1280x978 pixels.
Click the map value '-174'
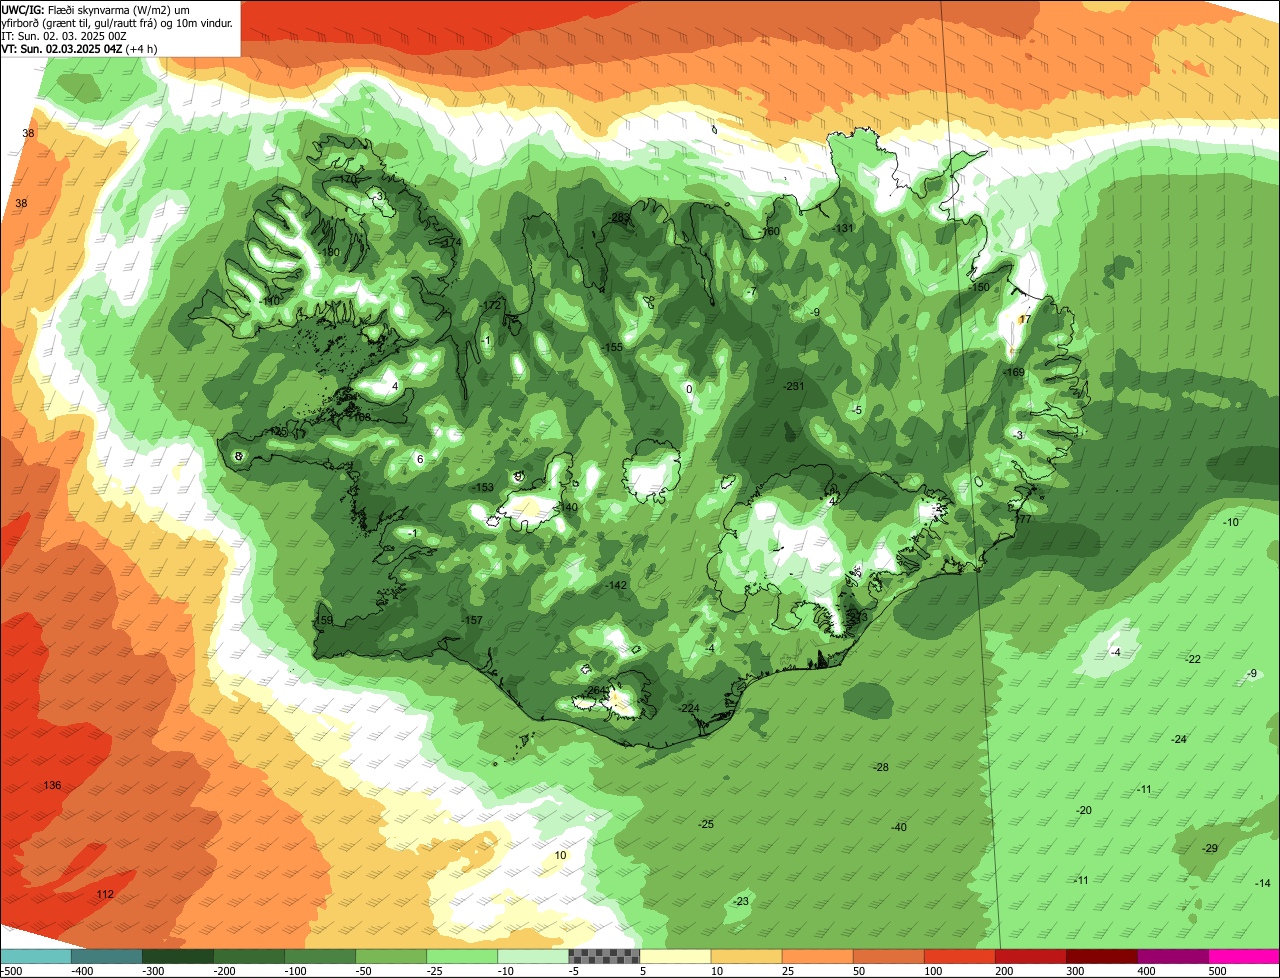pyautogui.click(x=451, y=242)
